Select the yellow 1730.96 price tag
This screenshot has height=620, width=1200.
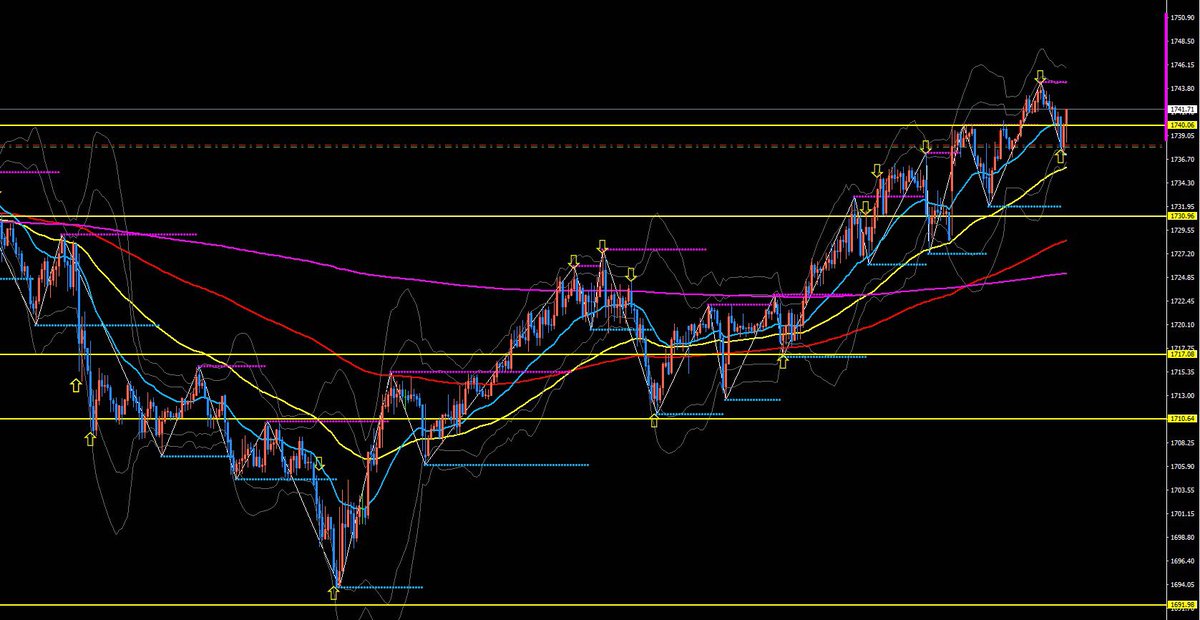[1180, 216]
